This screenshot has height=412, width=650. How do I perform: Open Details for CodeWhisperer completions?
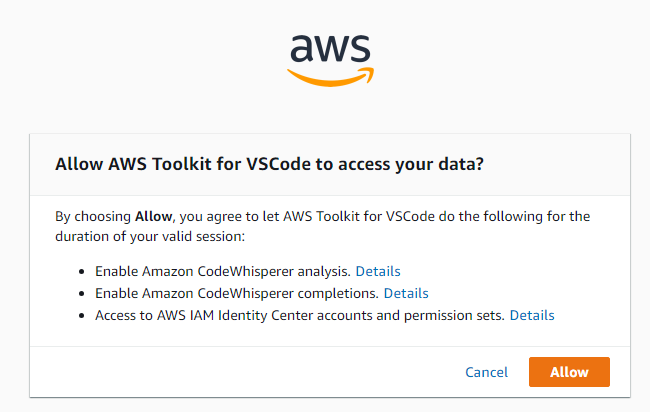click(406, 293)
